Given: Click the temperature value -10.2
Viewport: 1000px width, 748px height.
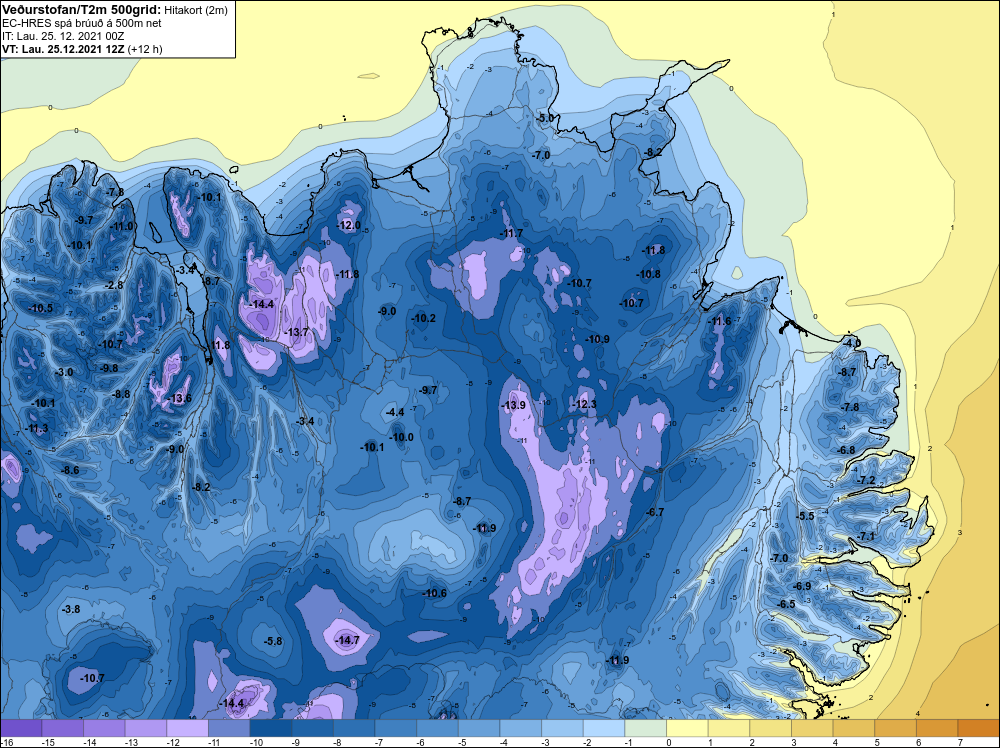Looking at the screenshot, I should click(423, 318).
